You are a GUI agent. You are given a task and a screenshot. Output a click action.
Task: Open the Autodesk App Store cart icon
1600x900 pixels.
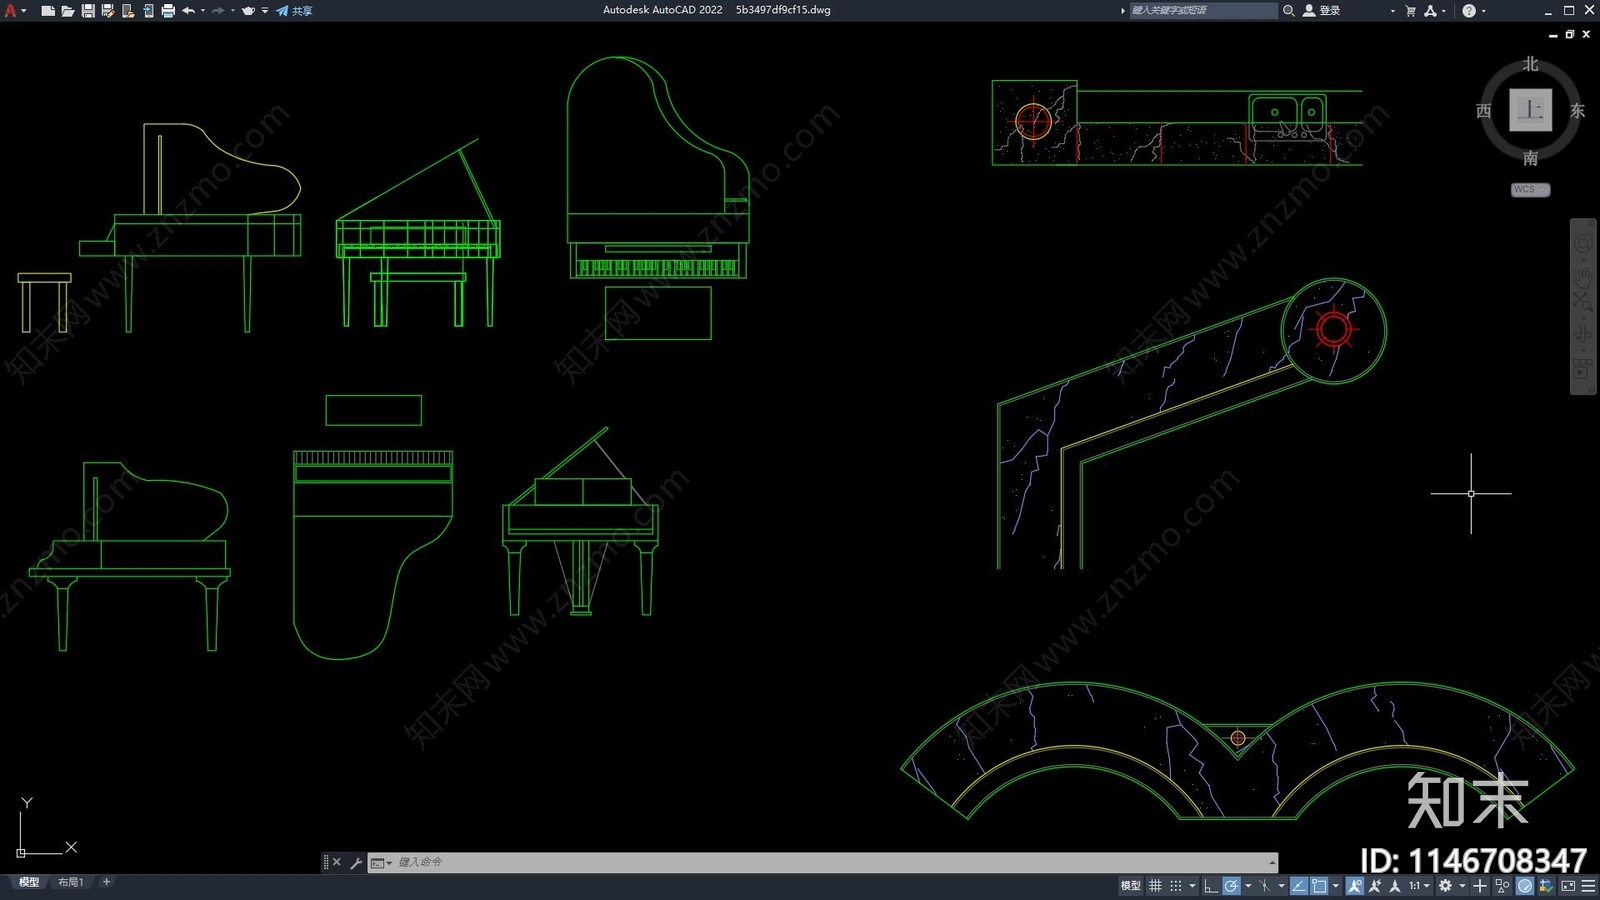pos(1411,11)
